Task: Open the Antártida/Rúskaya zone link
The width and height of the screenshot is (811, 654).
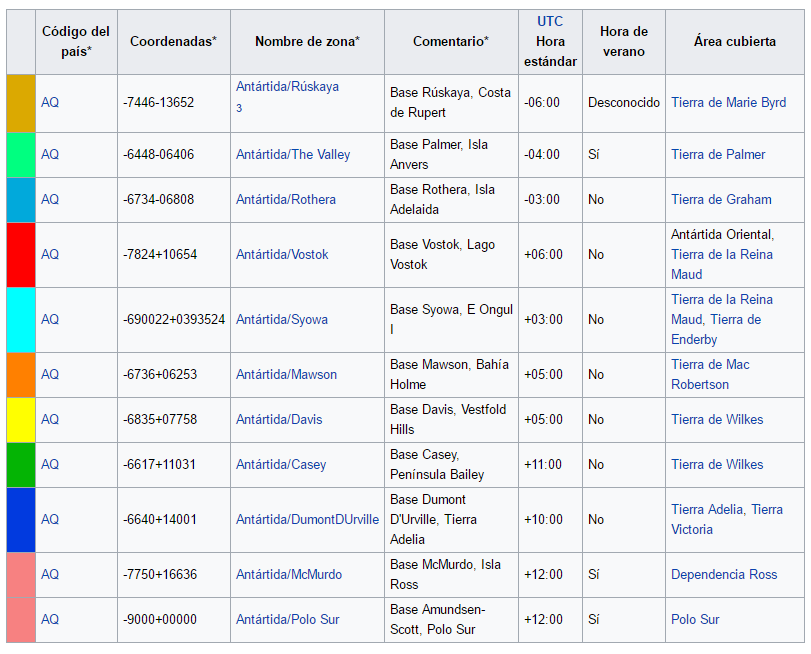Action: (287, 87)
